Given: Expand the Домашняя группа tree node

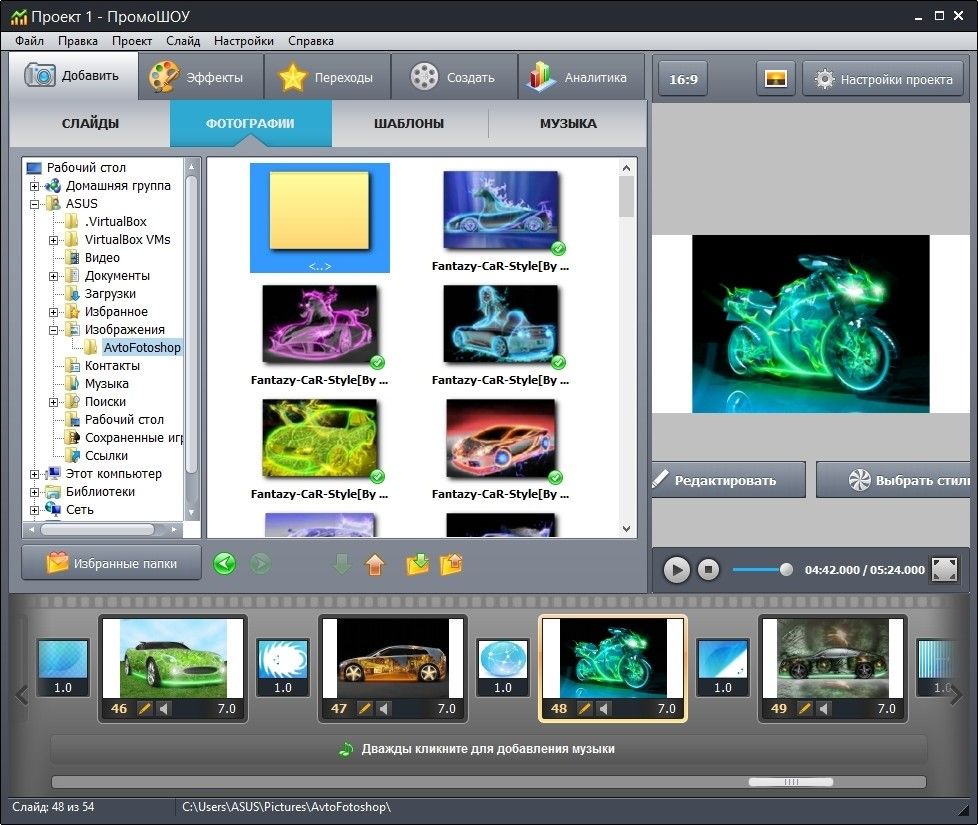Looking at the screenshot, I should [35, 186].
